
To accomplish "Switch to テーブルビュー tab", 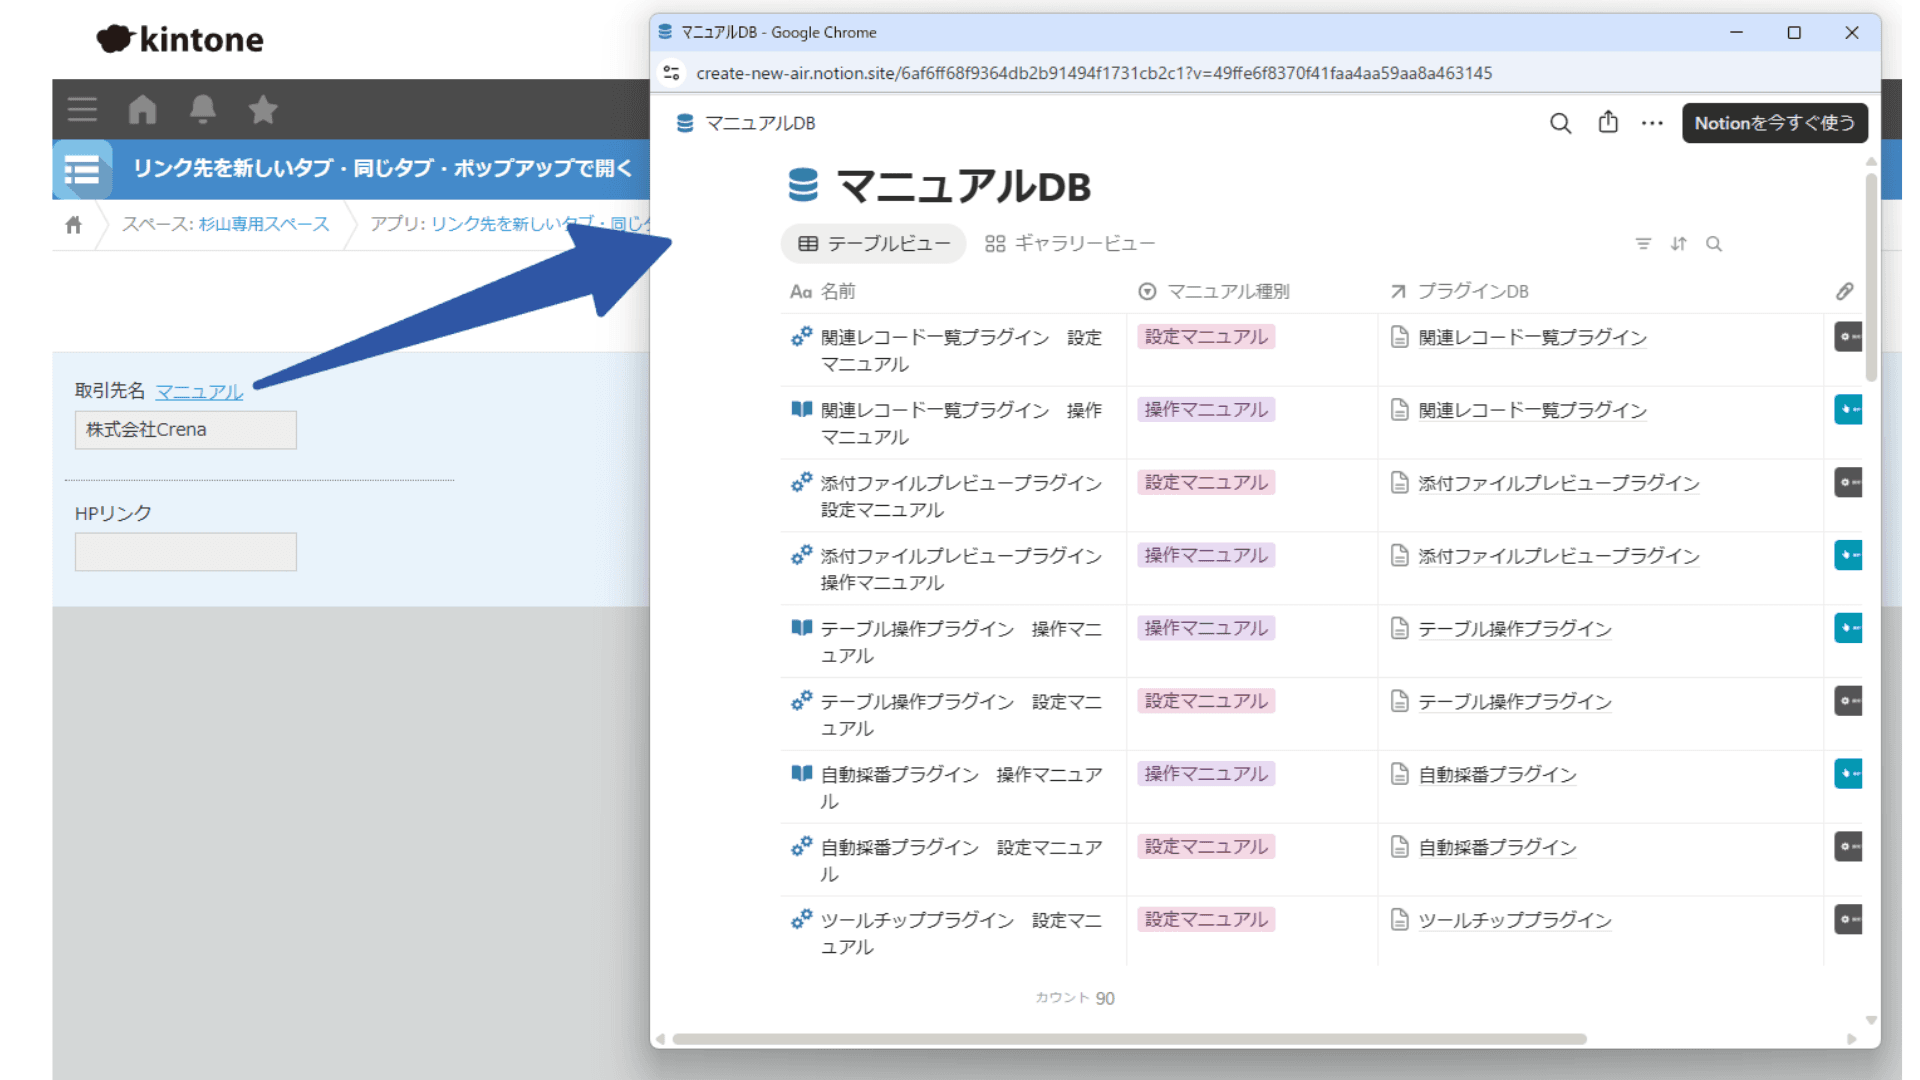I will click(x=873, y=244).
